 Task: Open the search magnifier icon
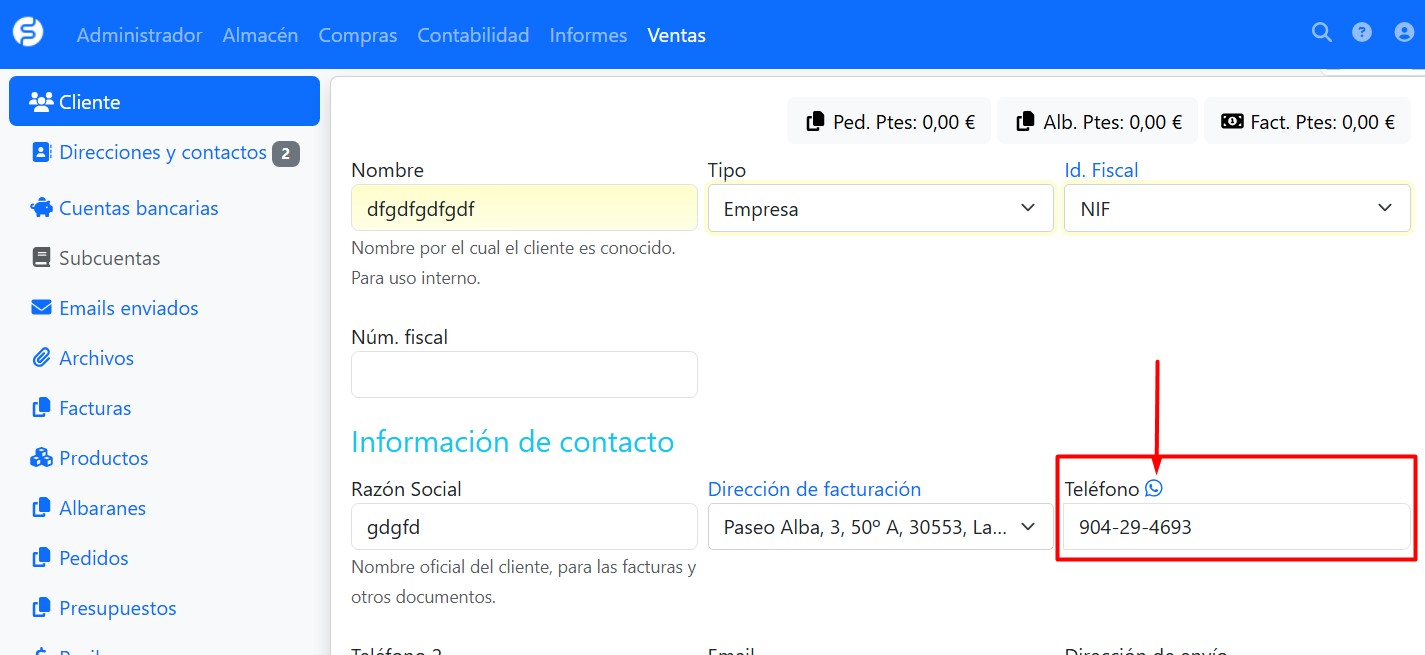pos(1321,33)
